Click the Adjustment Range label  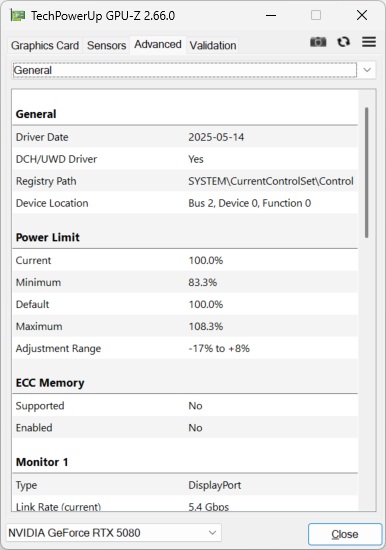pos(58,349)
